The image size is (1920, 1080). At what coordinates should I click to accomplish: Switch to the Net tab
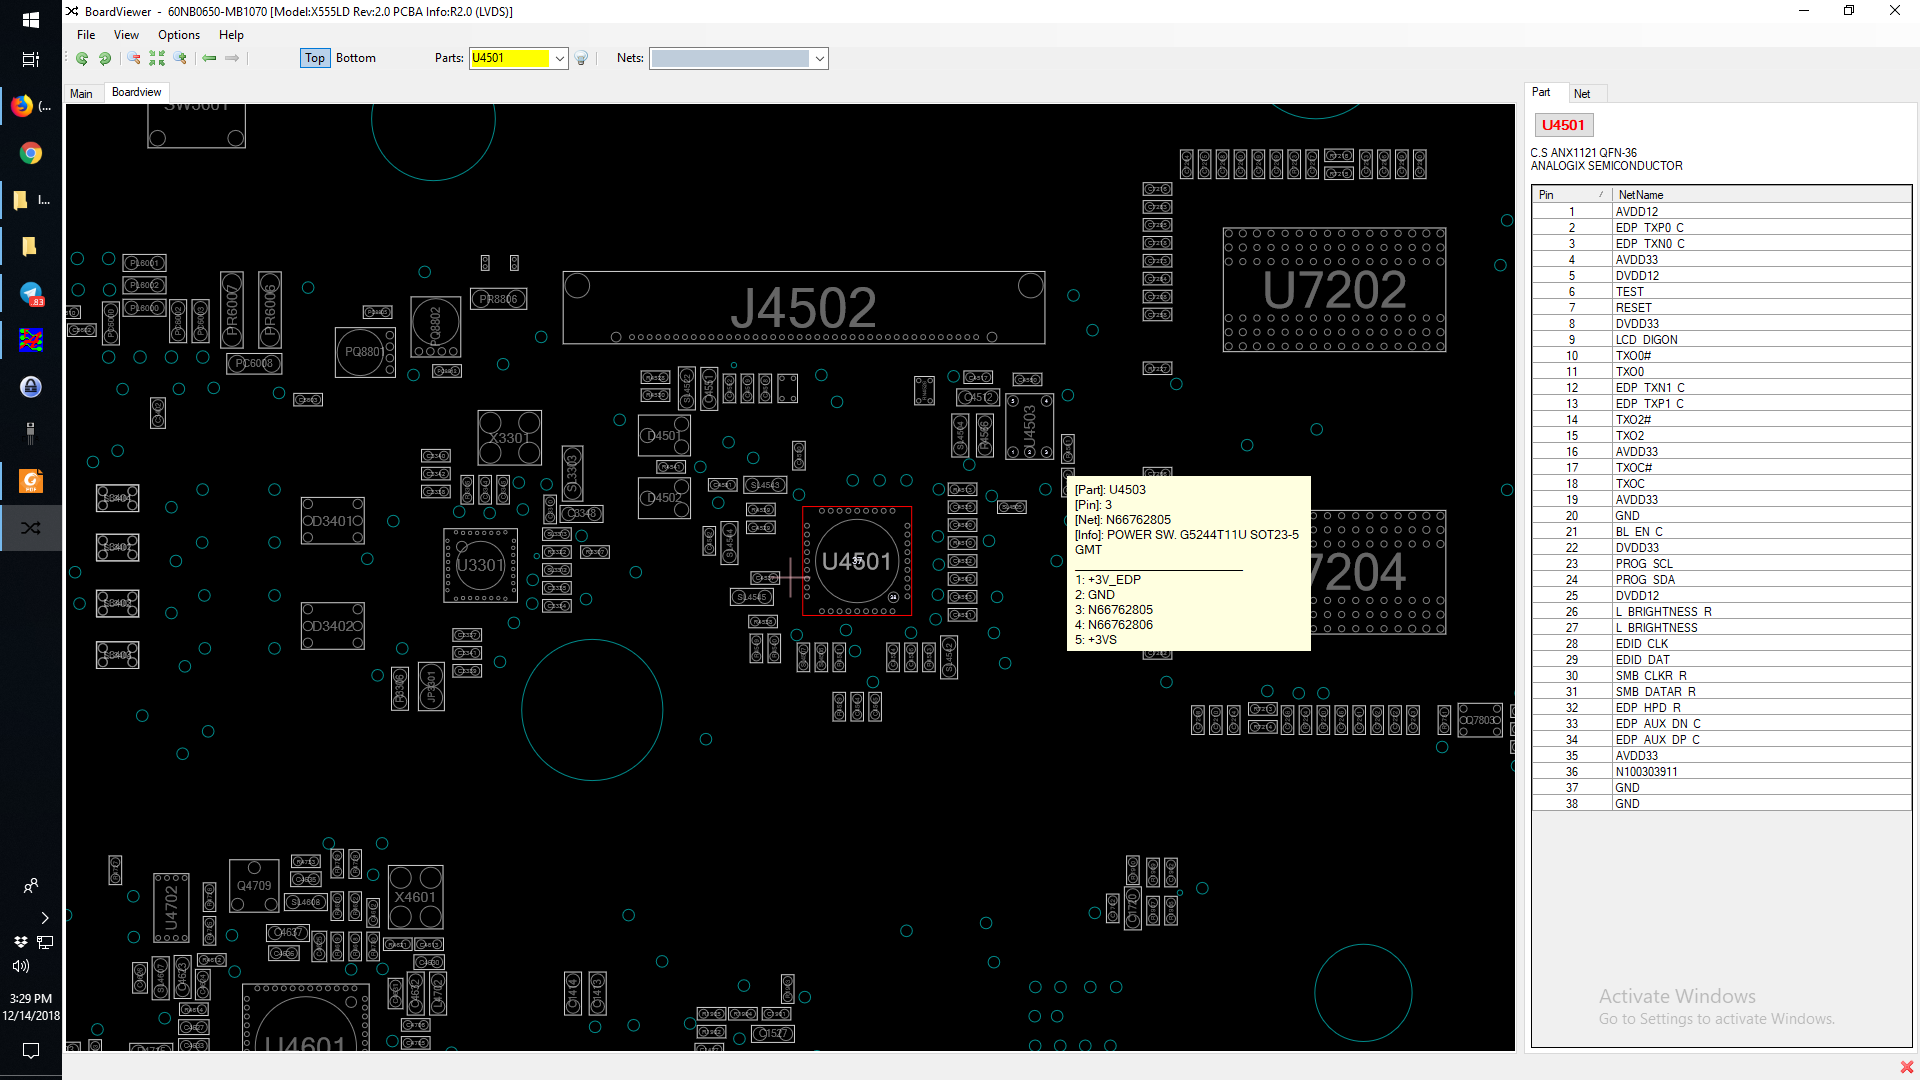1582,94
